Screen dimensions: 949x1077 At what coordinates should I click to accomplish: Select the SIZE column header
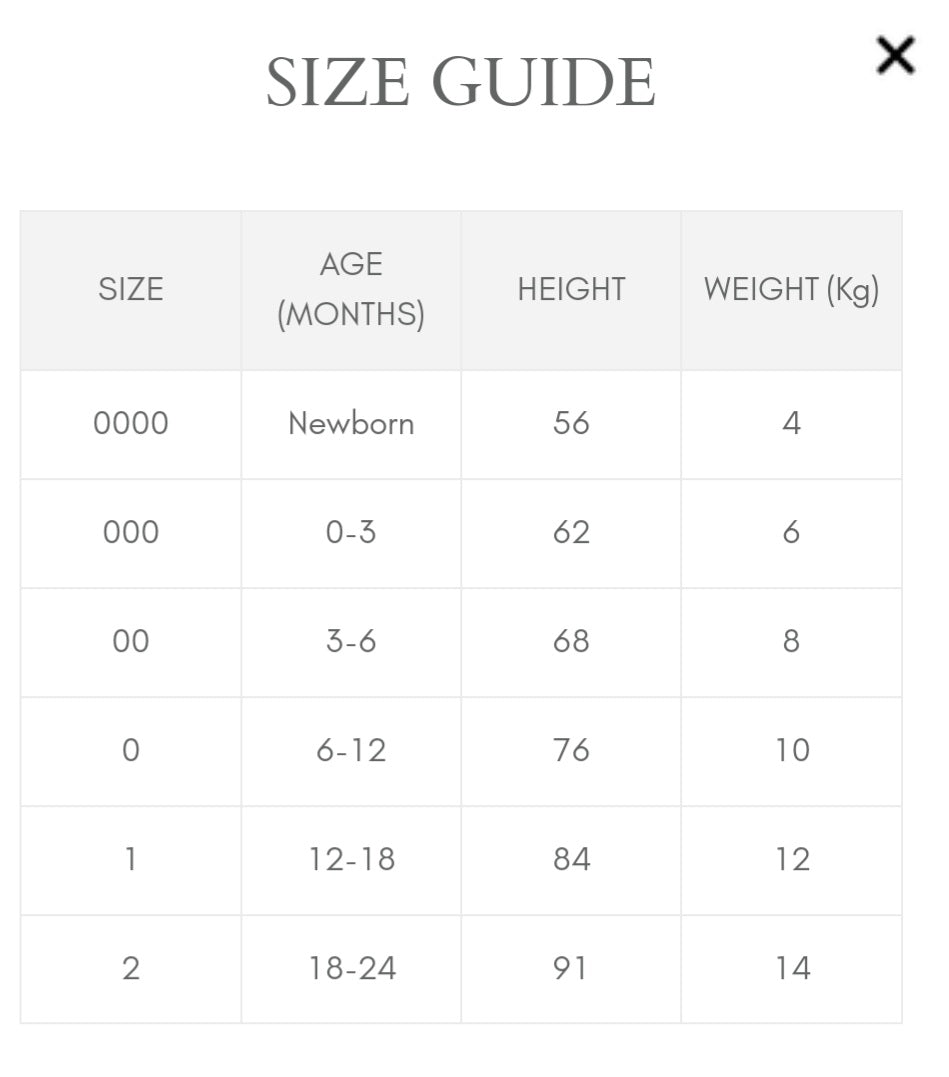[130, 289]
